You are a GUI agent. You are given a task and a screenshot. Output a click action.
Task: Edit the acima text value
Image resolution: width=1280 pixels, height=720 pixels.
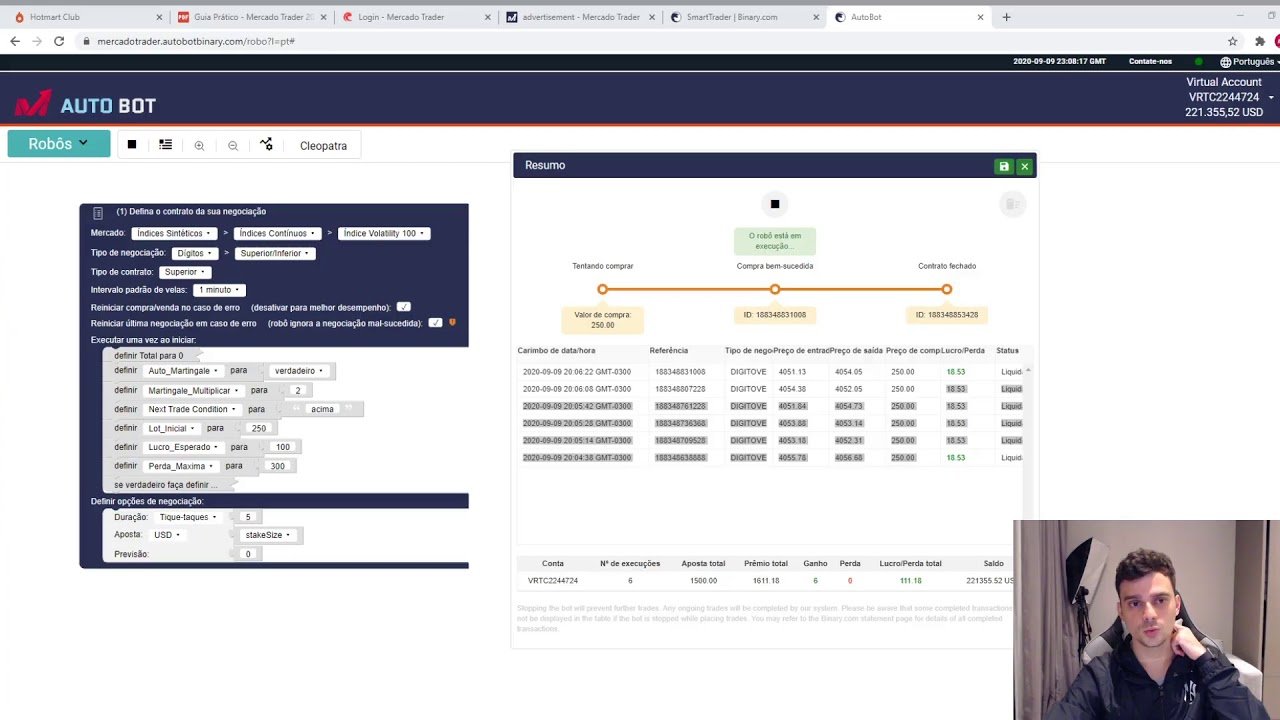coord(322,409)
